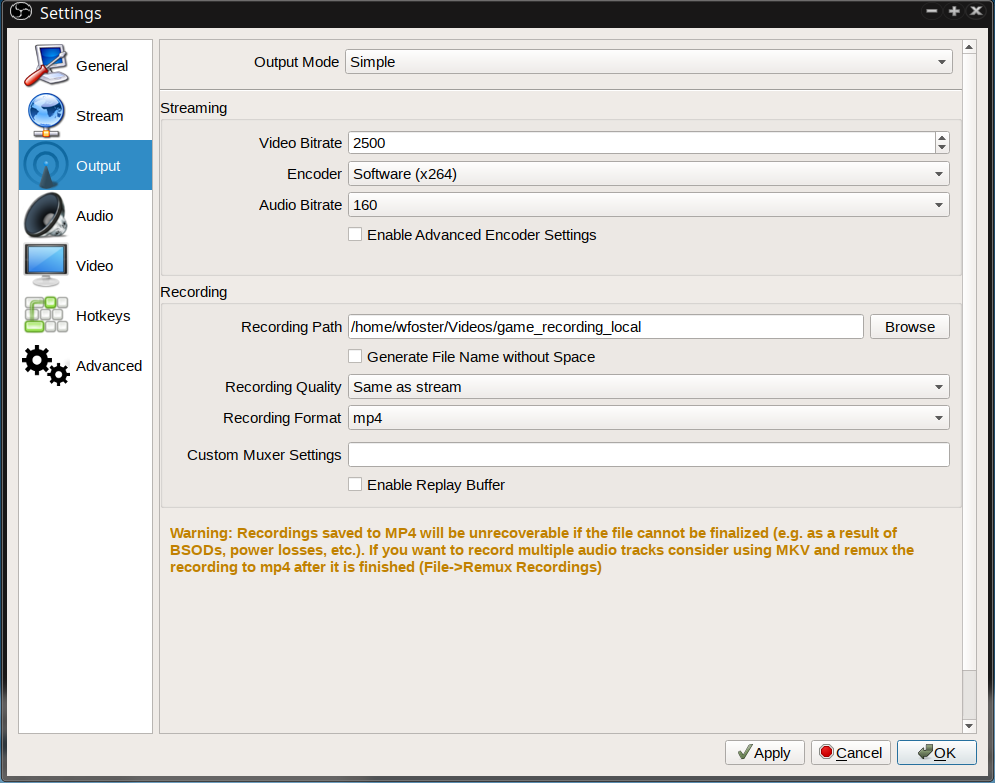Expand the Encoder dropdown
The width and height of the screenshot is (995, 783).
tap(648, 174)
